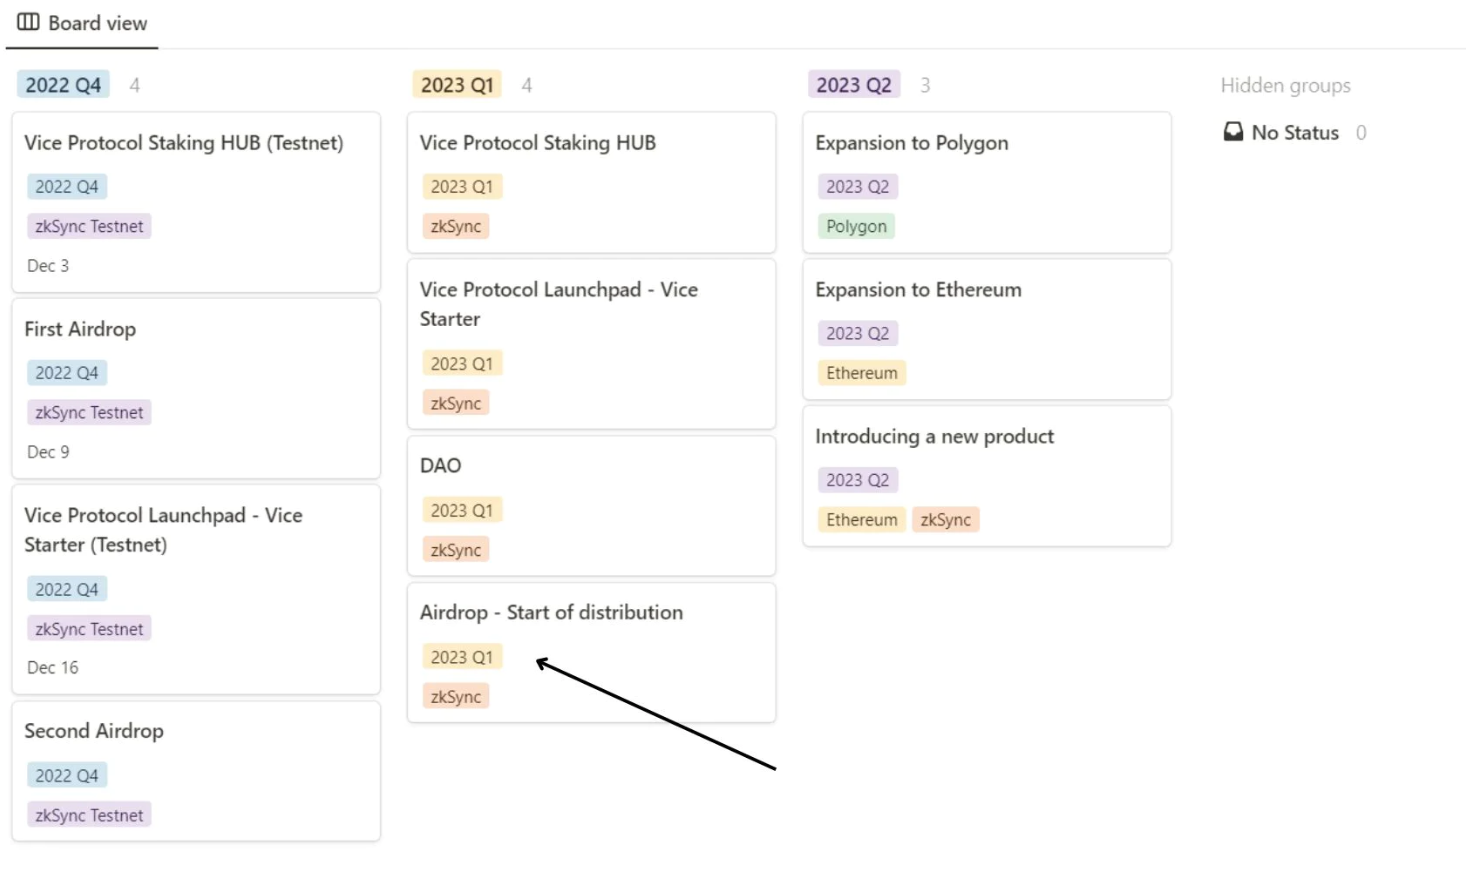Image resolution: width=1466 pixels, height=877 pixels.
Task: Click zkSync tag on Introducing a new product
Action: 945,520
